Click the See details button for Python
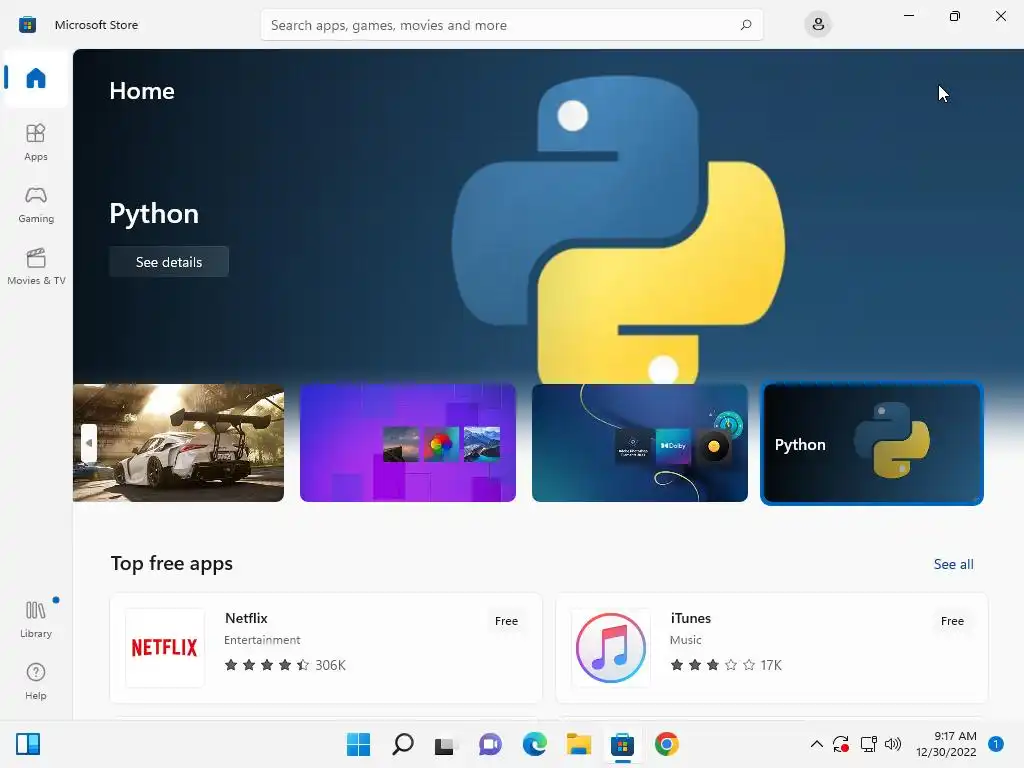The height and width of the screenshot is (768, 1024). (169, 262)
